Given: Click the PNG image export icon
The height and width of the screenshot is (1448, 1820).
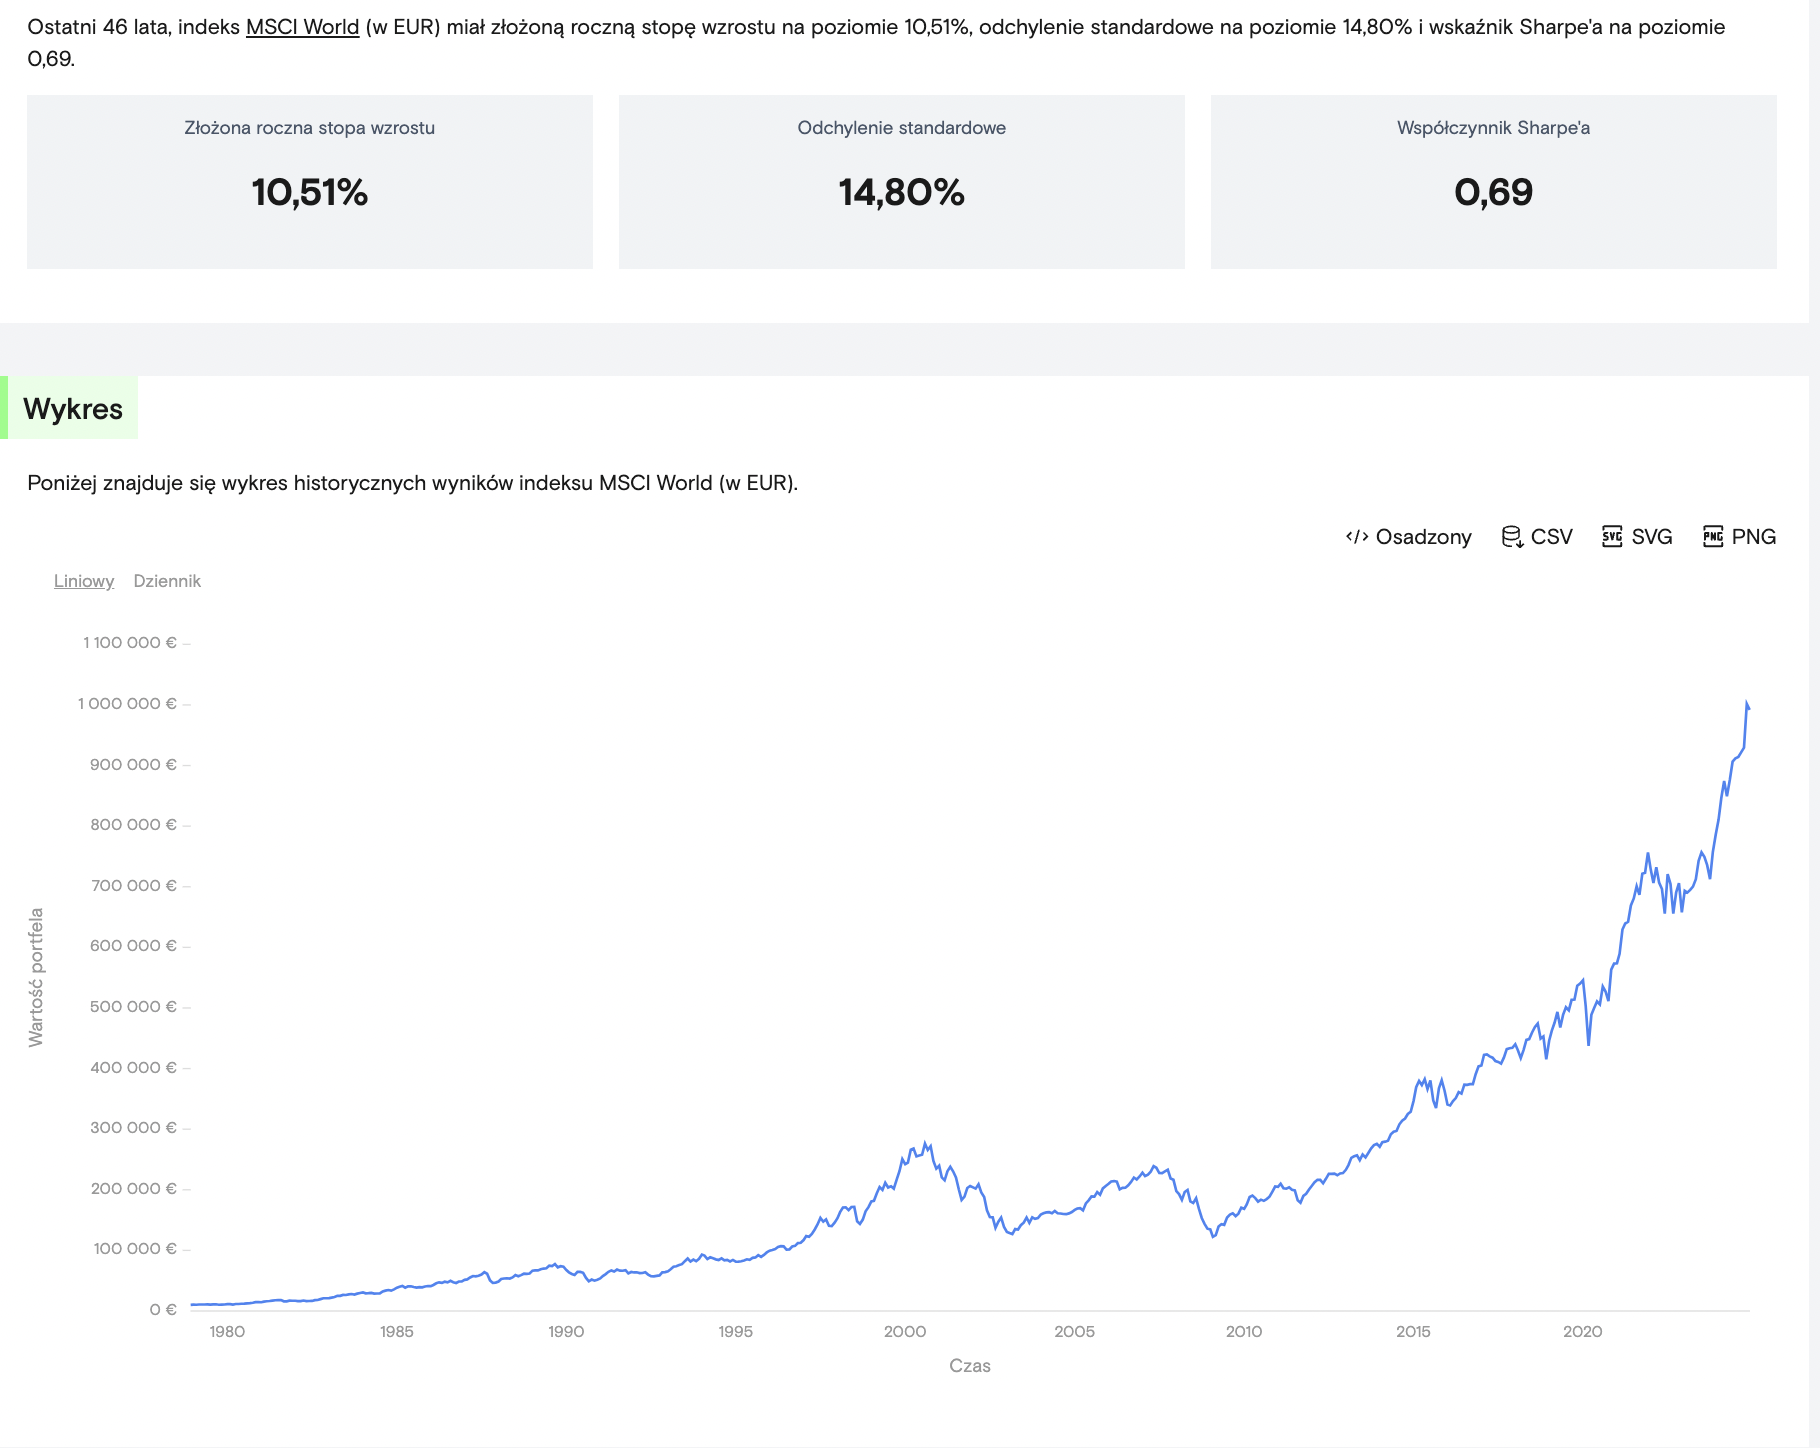Looking at the screenshot, I should 1713,537.
